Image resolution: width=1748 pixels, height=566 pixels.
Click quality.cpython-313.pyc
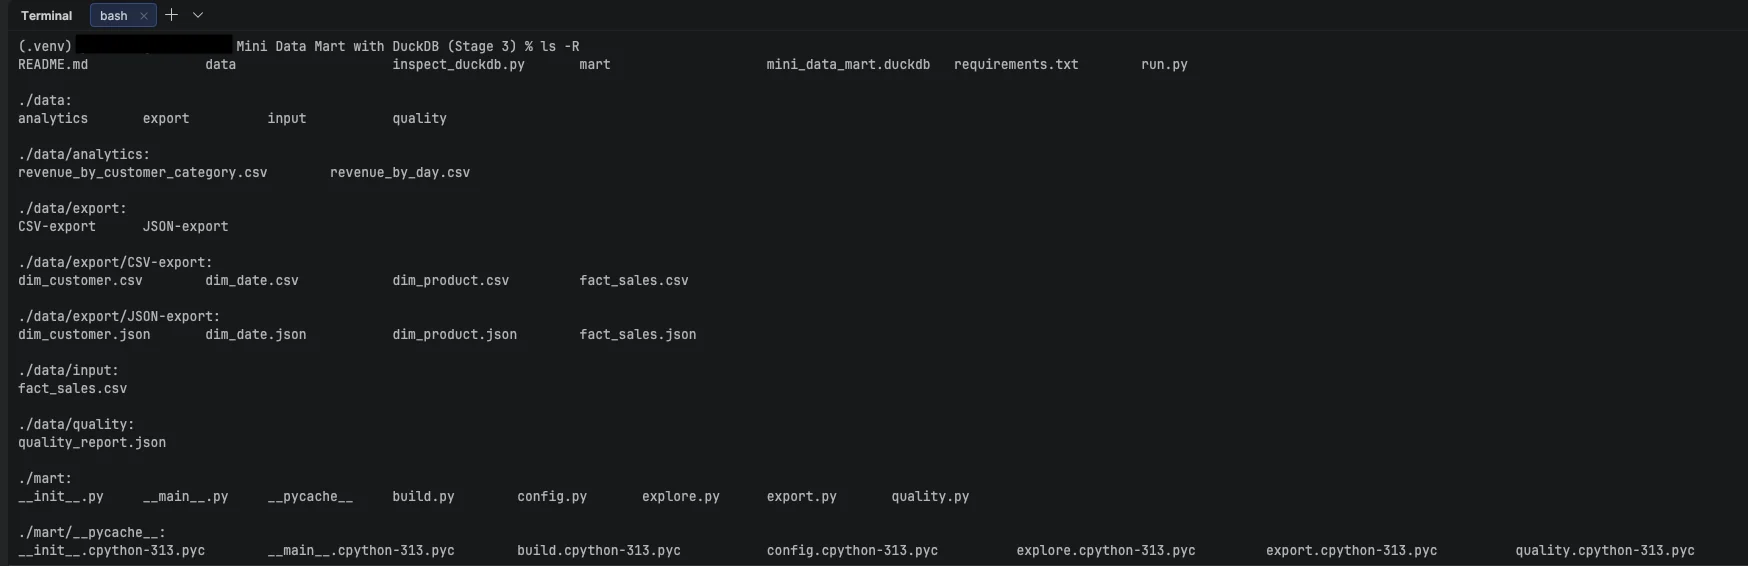pos(1605,551)
